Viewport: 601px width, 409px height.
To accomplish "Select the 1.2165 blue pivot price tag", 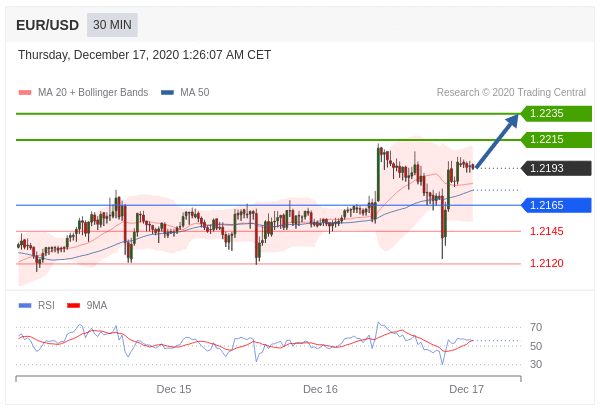I will point(557,205).
